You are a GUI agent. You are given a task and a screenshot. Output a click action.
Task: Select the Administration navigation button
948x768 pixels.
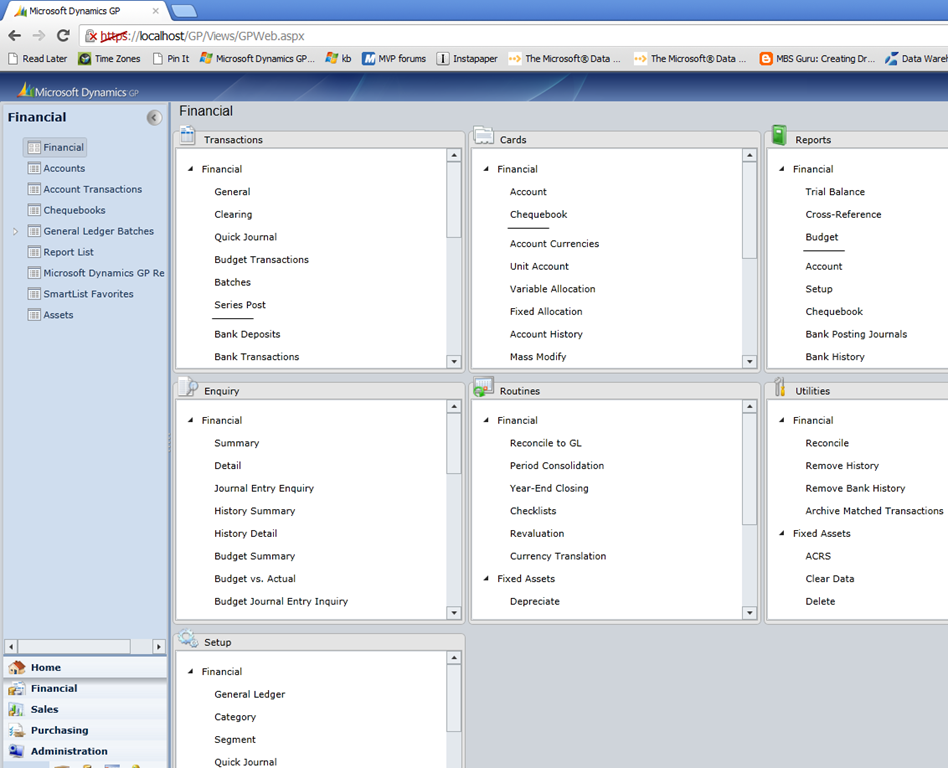click(x=85, y=751)
